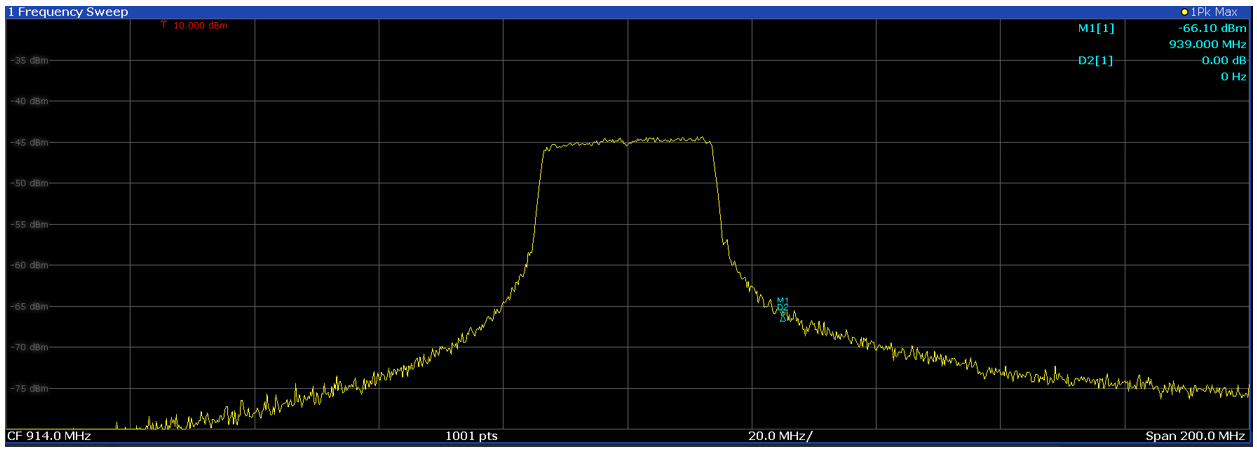Click the red 10.000 dBm level text

click(x=200, y=25)
